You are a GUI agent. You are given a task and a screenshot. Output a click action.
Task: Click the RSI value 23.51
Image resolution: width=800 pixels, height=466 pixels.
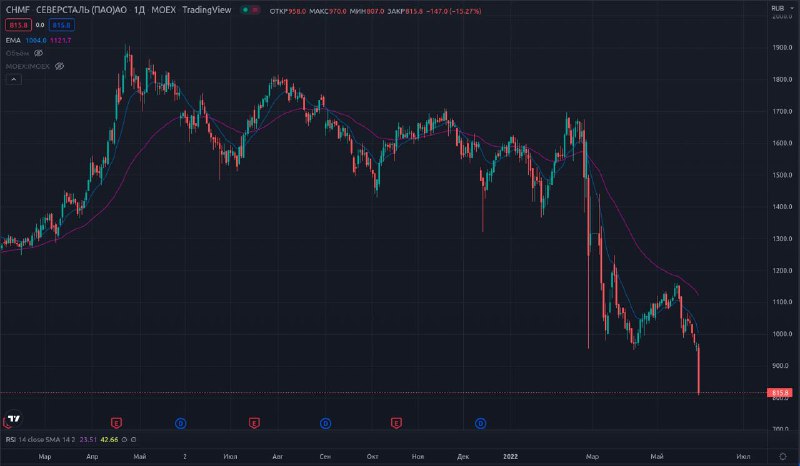click(x=88, y=439)
